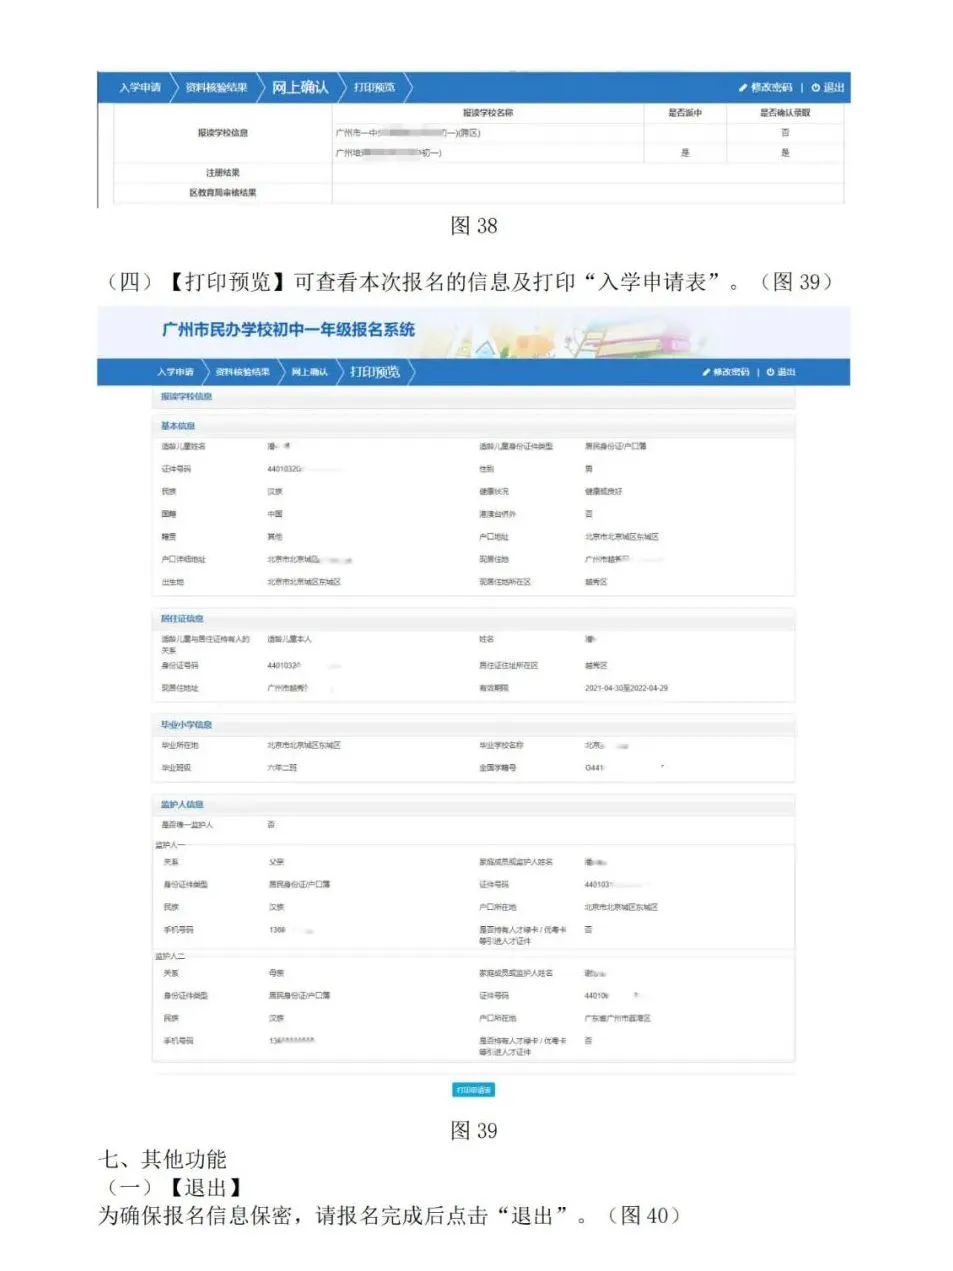This screenshot has height=1271, width=953.
Task: Click 退出 logout link in Figure 38 header
Action: point(828,88)
